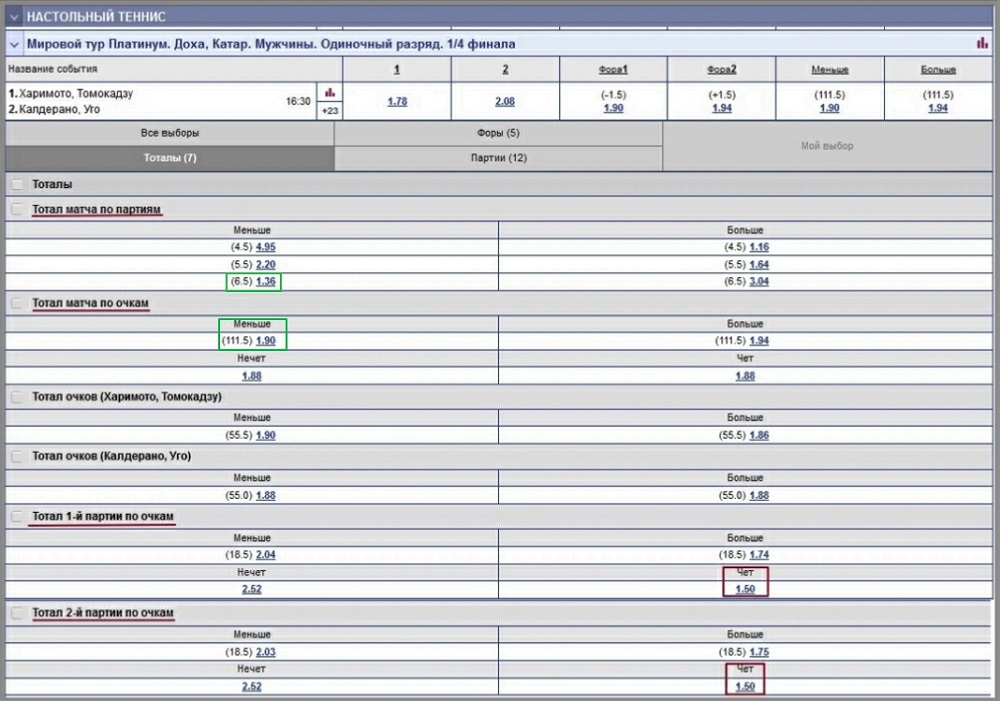Collapse the Мировой тур Платинум tournament chevron
This screenshot has width=1000, height=701.
(x=14, y=44)
